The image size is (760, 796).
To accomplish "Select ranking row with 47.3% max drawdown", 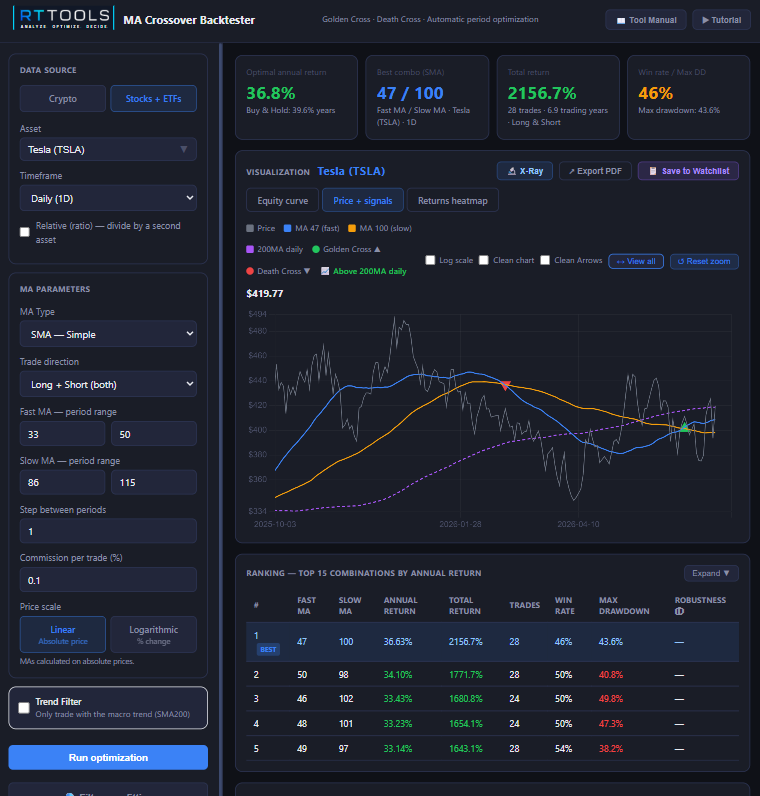I will [492, 724].
